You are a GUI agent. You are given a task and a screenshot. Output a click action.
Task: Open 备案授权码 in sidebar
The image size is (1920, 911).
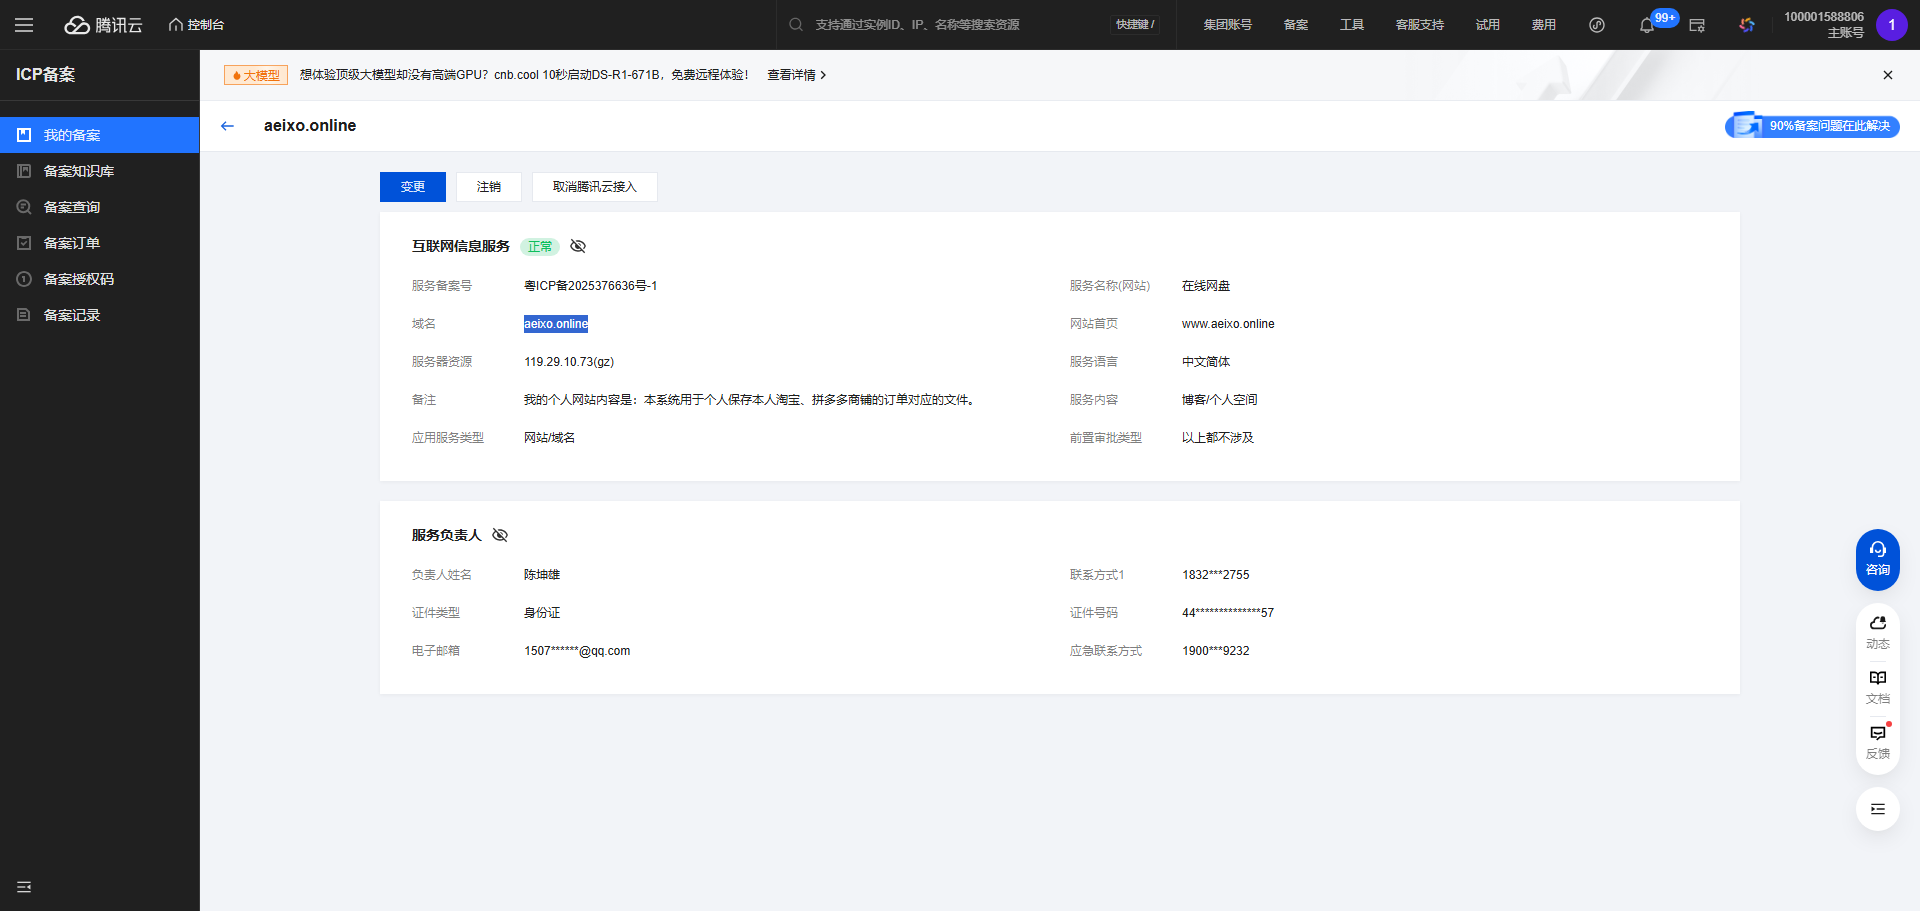point(100,279)
